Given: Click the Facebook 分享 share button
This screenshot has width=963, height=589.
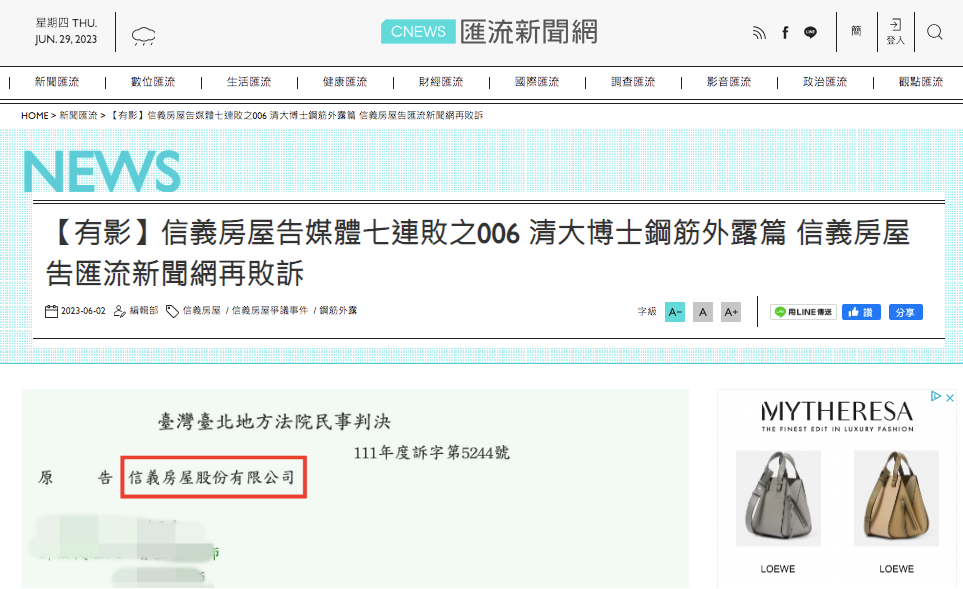Looking at the screenshot, I should pyautogui.click(x=905, y=312).
